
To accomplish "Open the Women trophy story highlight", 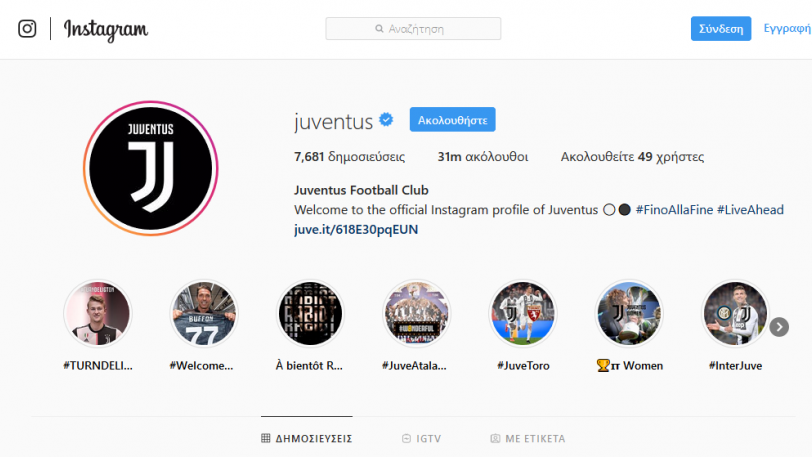I will coord(629,313).
